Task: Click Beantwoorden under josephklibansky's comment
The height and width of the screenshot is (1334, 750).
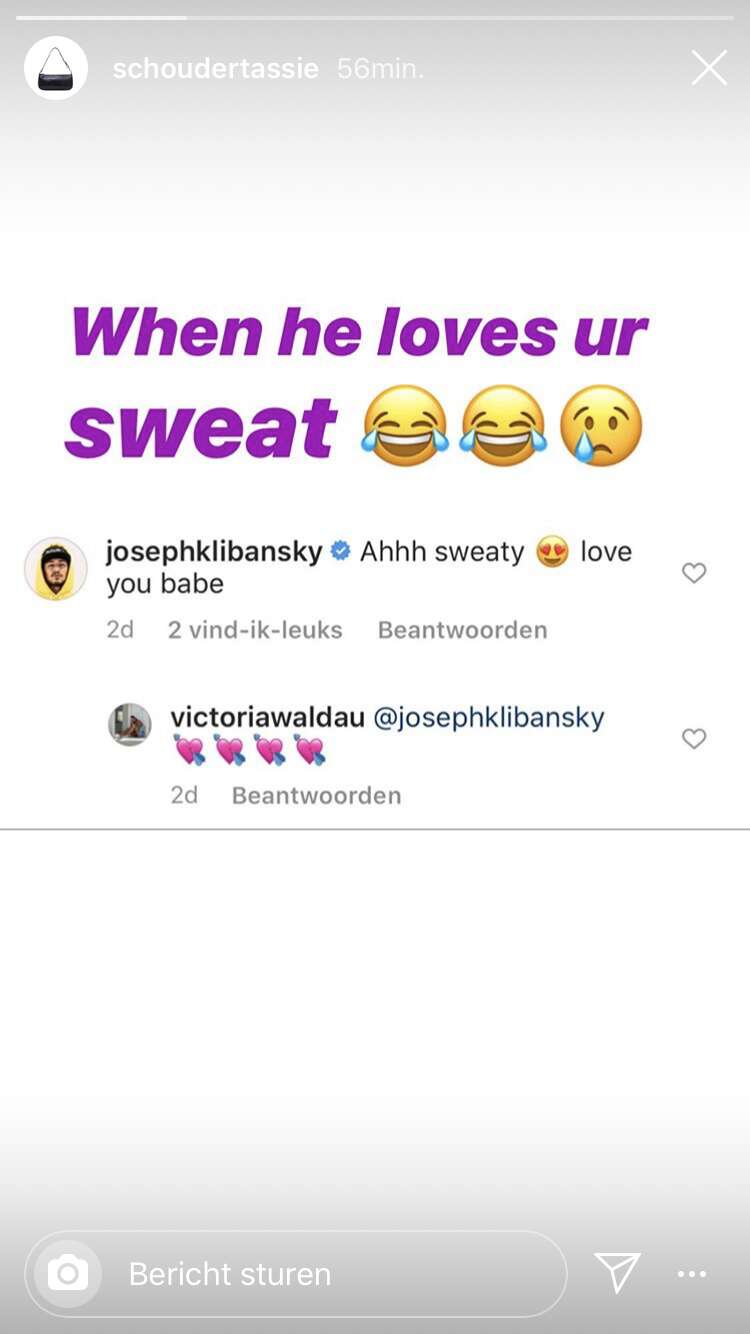Action: tap(462, 630)
